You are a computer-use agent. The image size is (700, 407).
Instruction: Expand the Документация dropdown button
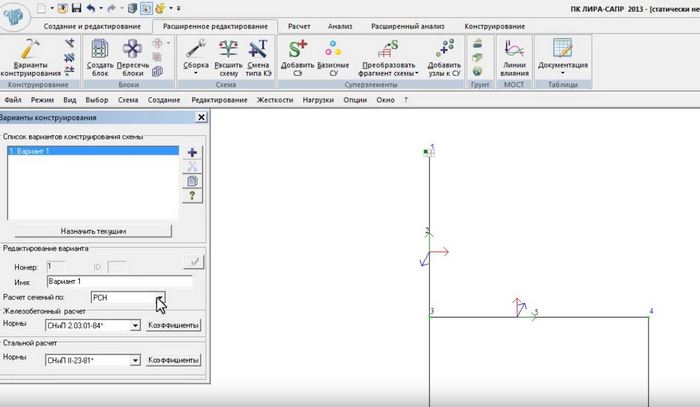point(562,72)
